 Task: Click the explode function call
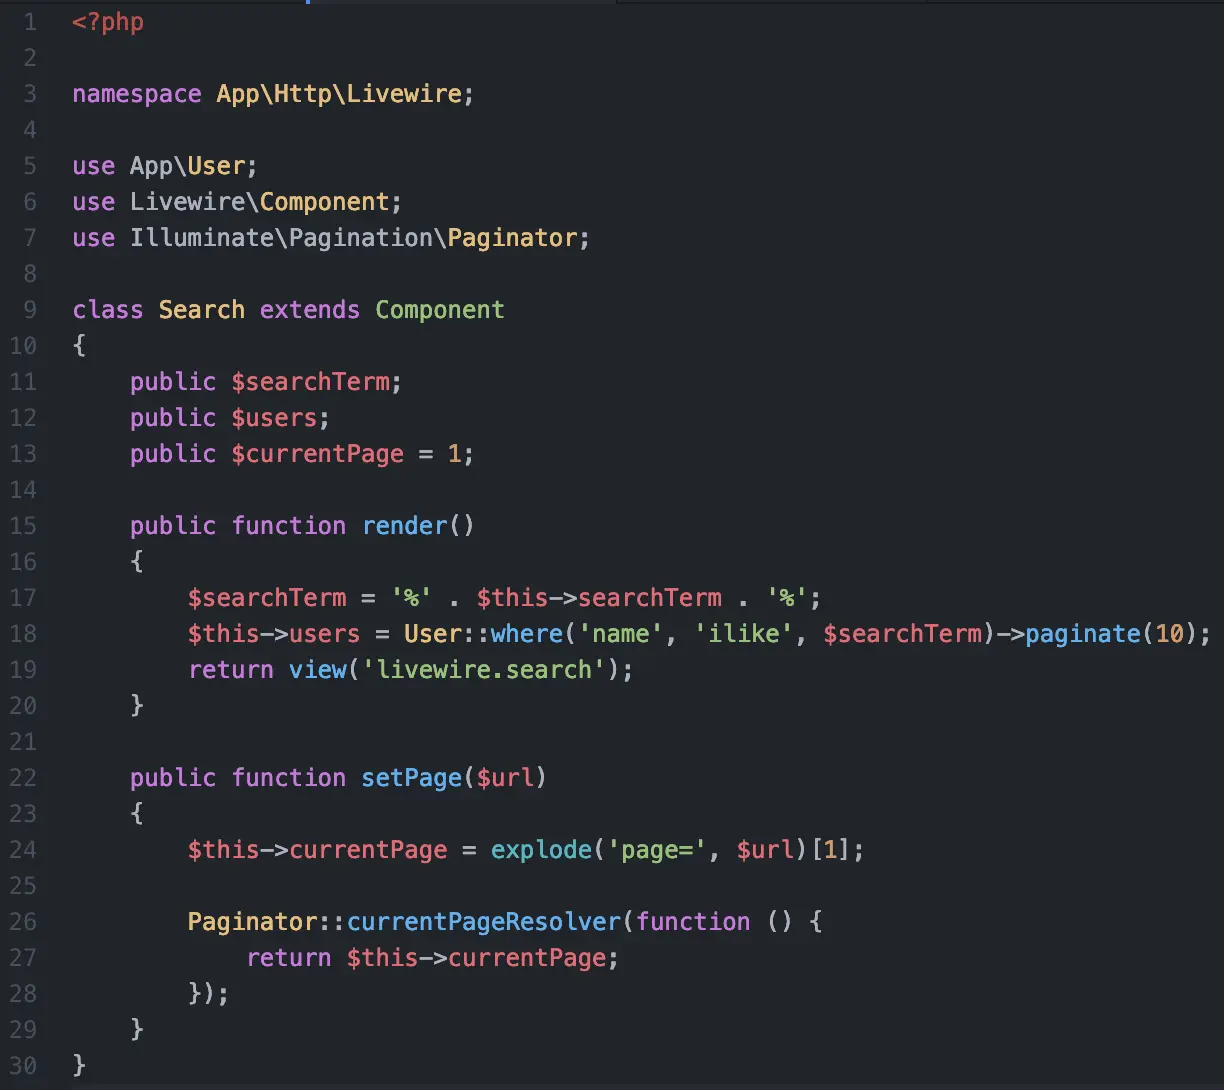coord(542,850)
